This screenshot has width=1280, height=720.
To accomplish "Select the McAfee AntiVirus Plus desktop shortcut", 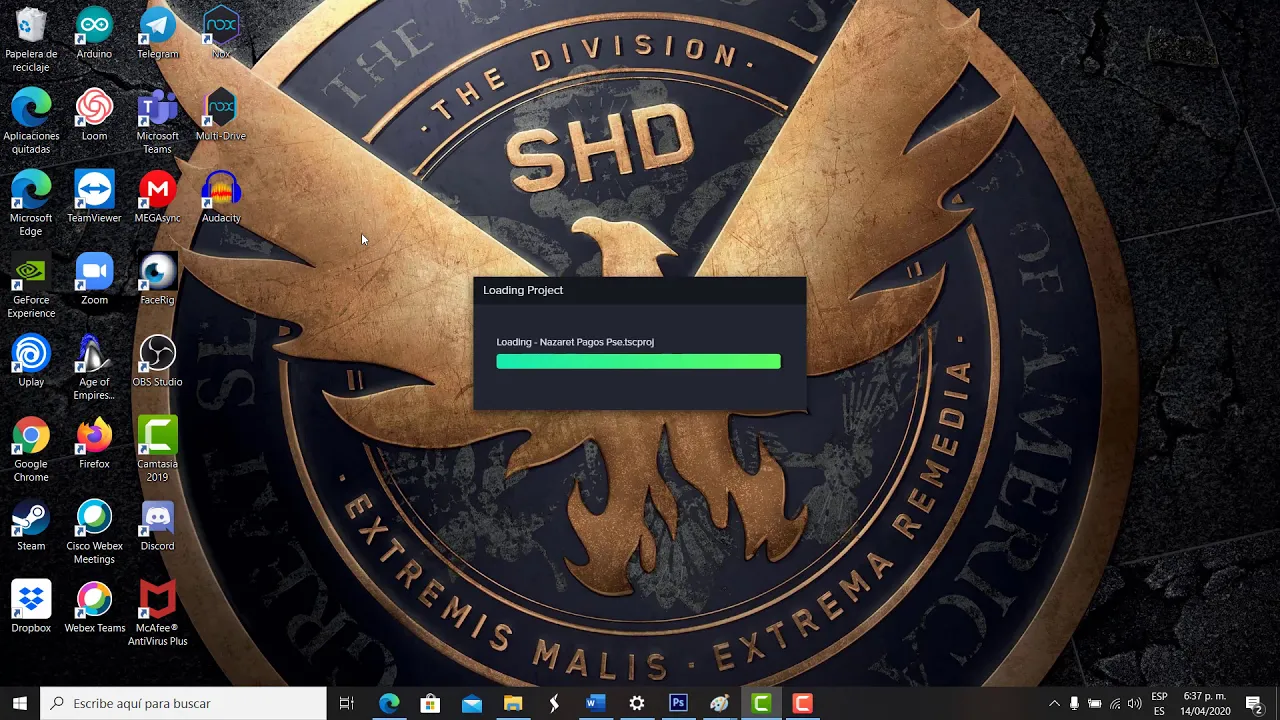I will [x=157, y=614].
